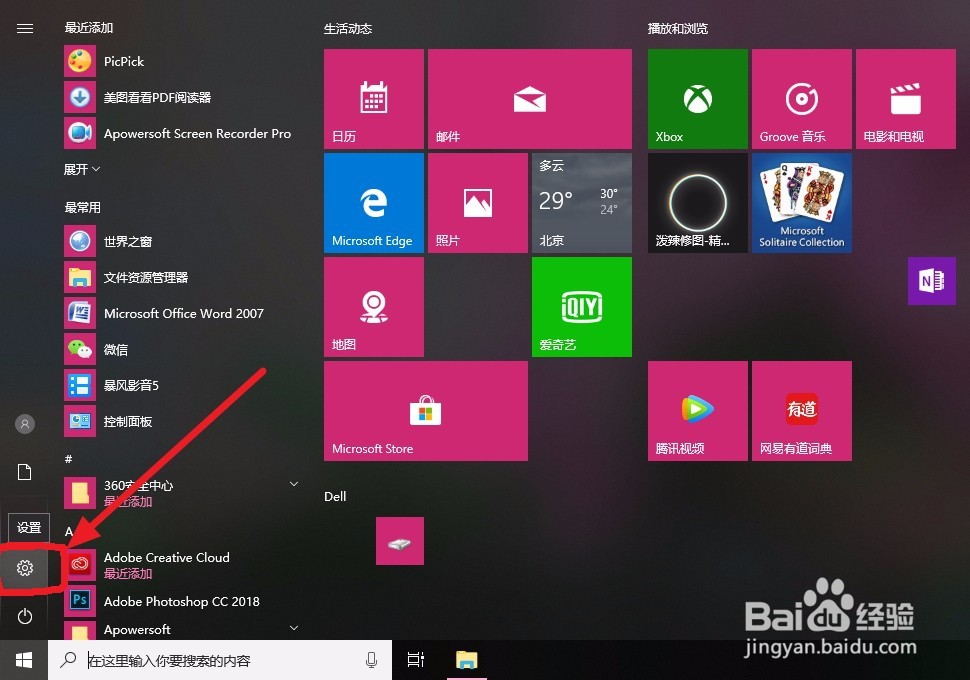The width and height of the screenshot is (970, 680).
Task: Launch Microsoft Solitaire Collection tile
Action: 802,203
